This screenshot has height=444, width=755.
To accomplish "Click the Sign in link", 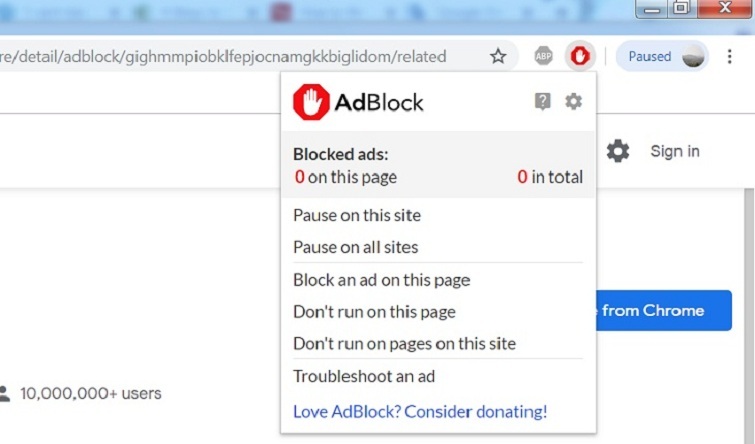I will (x=675, y=151).
